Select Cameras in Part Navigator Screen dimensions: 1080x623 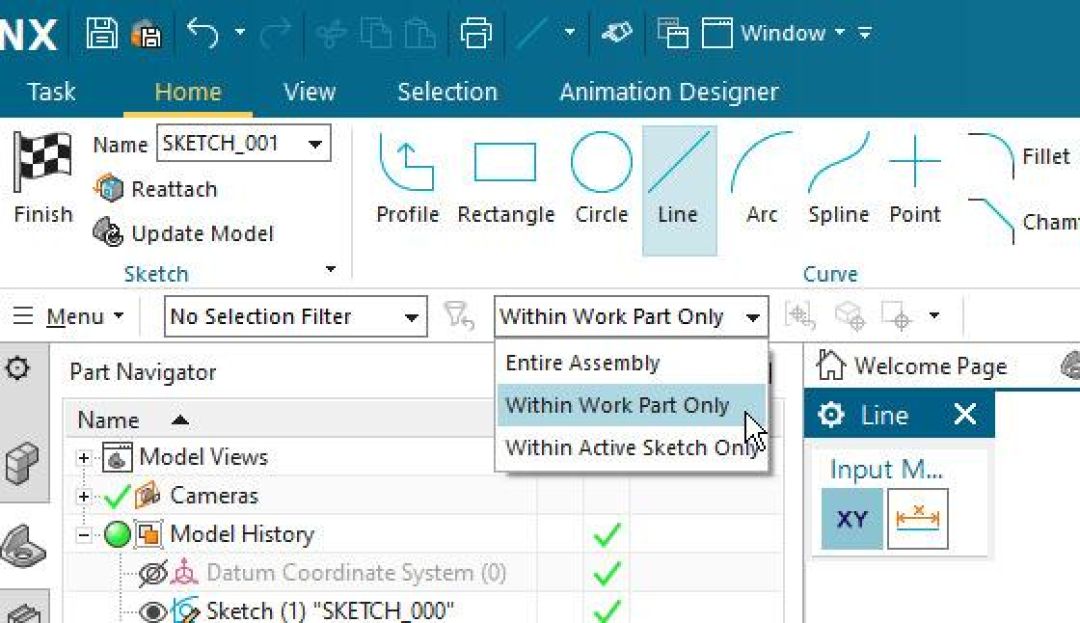click(x=214, y=496)
